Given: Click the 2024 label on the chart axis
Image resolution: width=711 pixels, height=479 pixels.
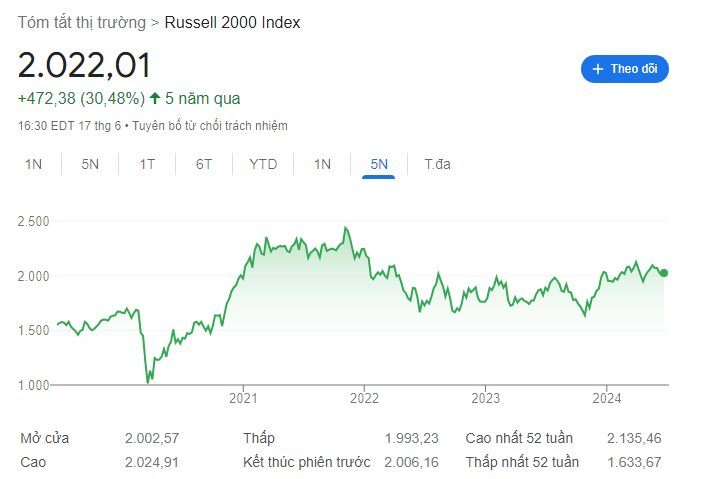Looking at the screenshot, I should (x=607, y=398).
